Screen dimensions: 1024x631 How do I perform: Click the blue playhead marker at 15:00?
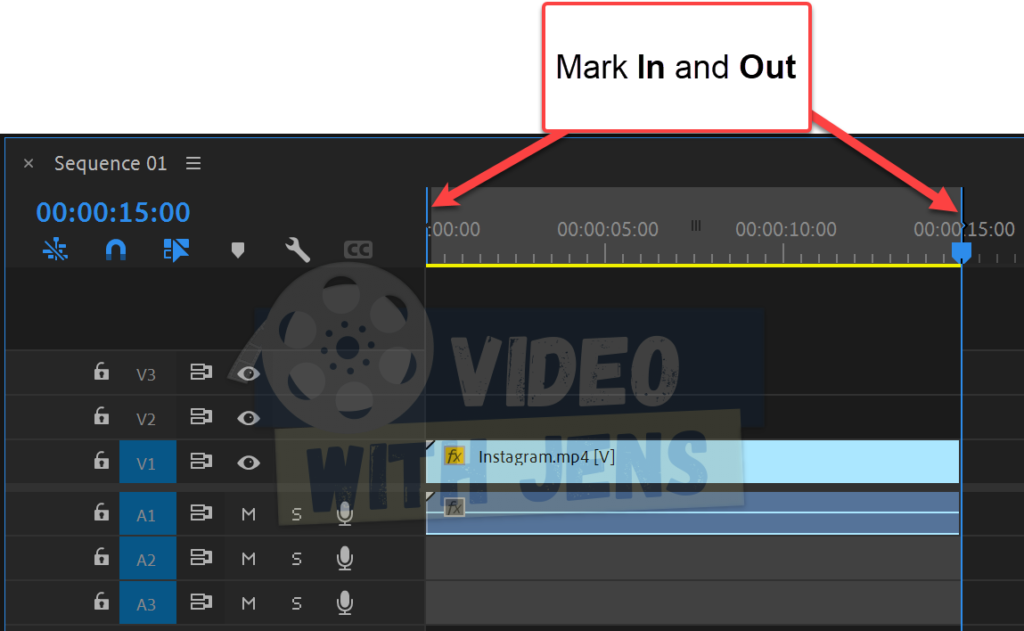pyautogui.click(x=961, y=251)
